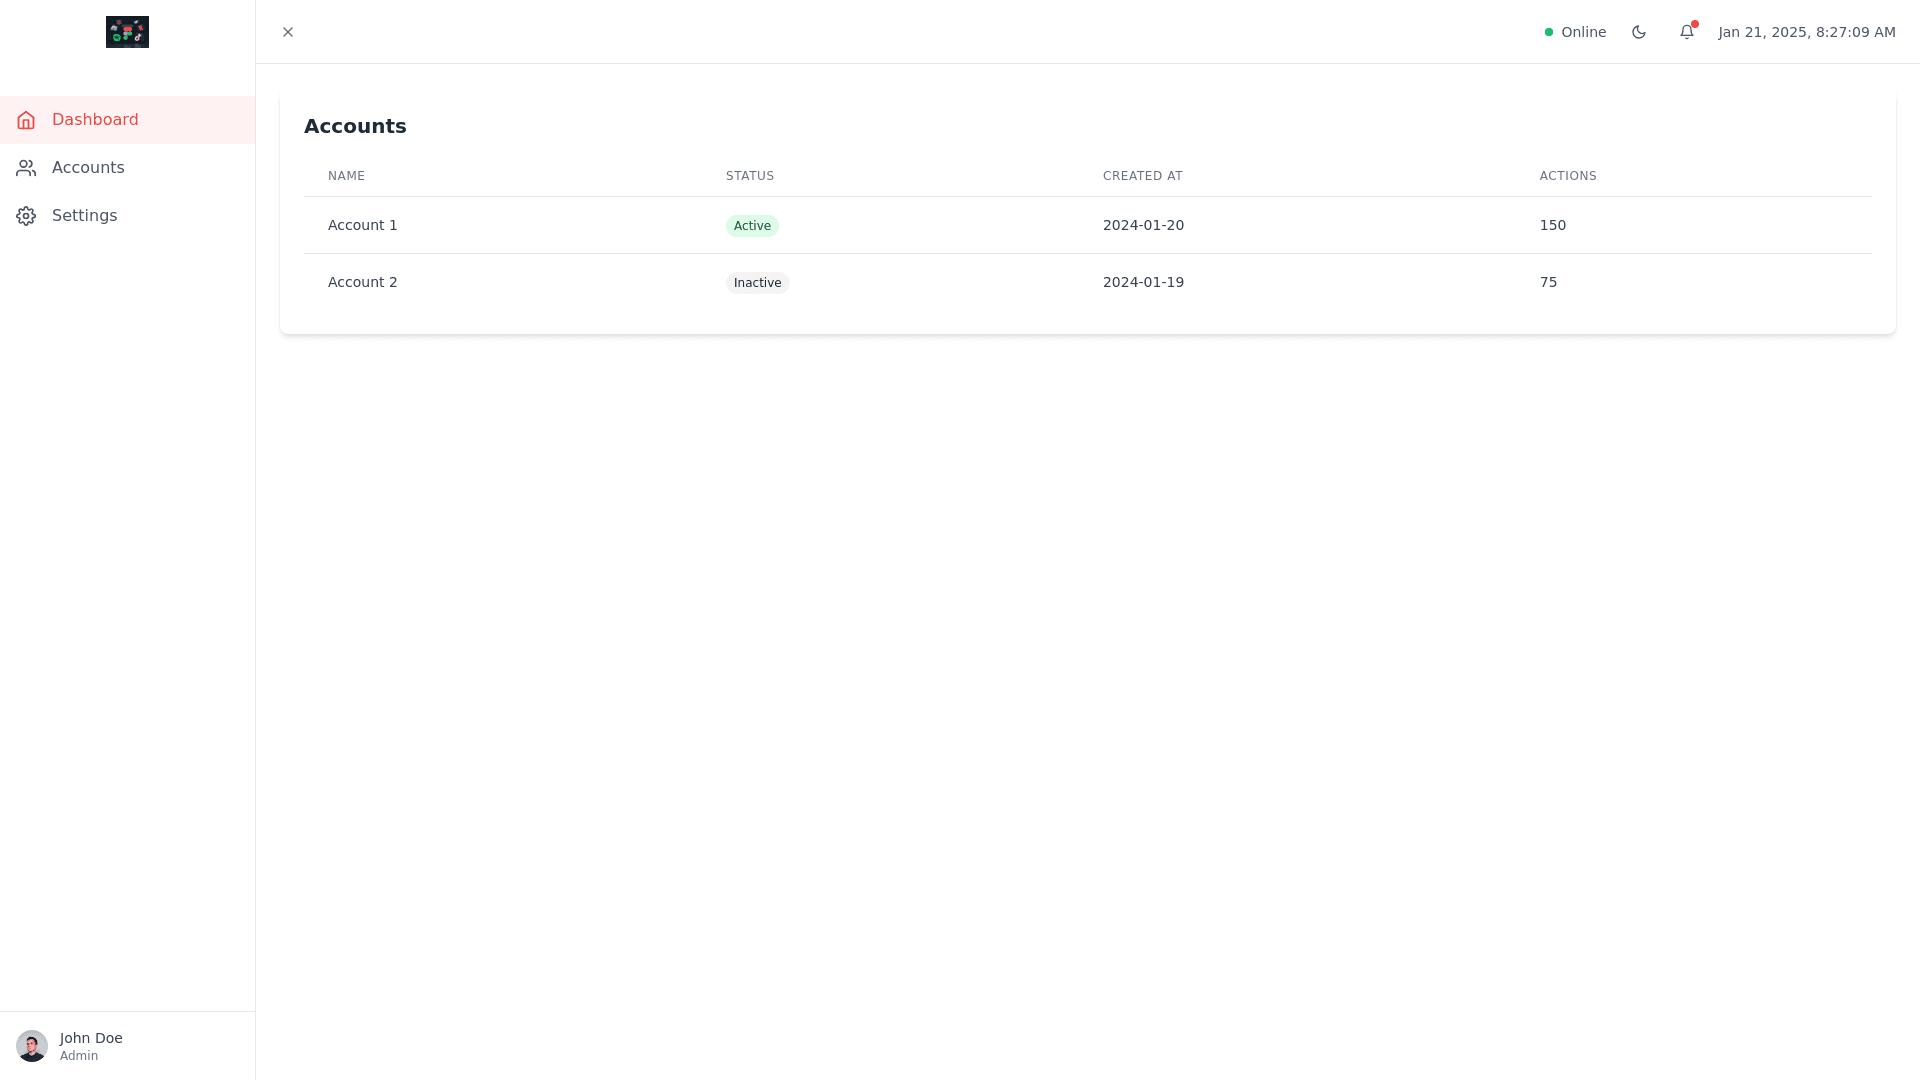
Task: Open the NAME column header sort
Action: (x=346, y=176)
